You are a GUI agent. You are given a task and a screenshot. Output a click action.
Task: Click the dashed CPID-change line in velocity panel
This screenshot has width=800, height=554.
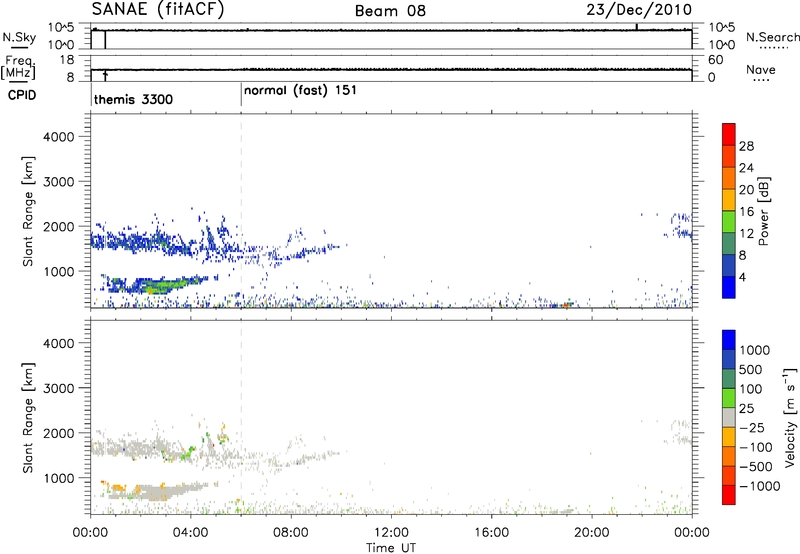pos(241,417)
